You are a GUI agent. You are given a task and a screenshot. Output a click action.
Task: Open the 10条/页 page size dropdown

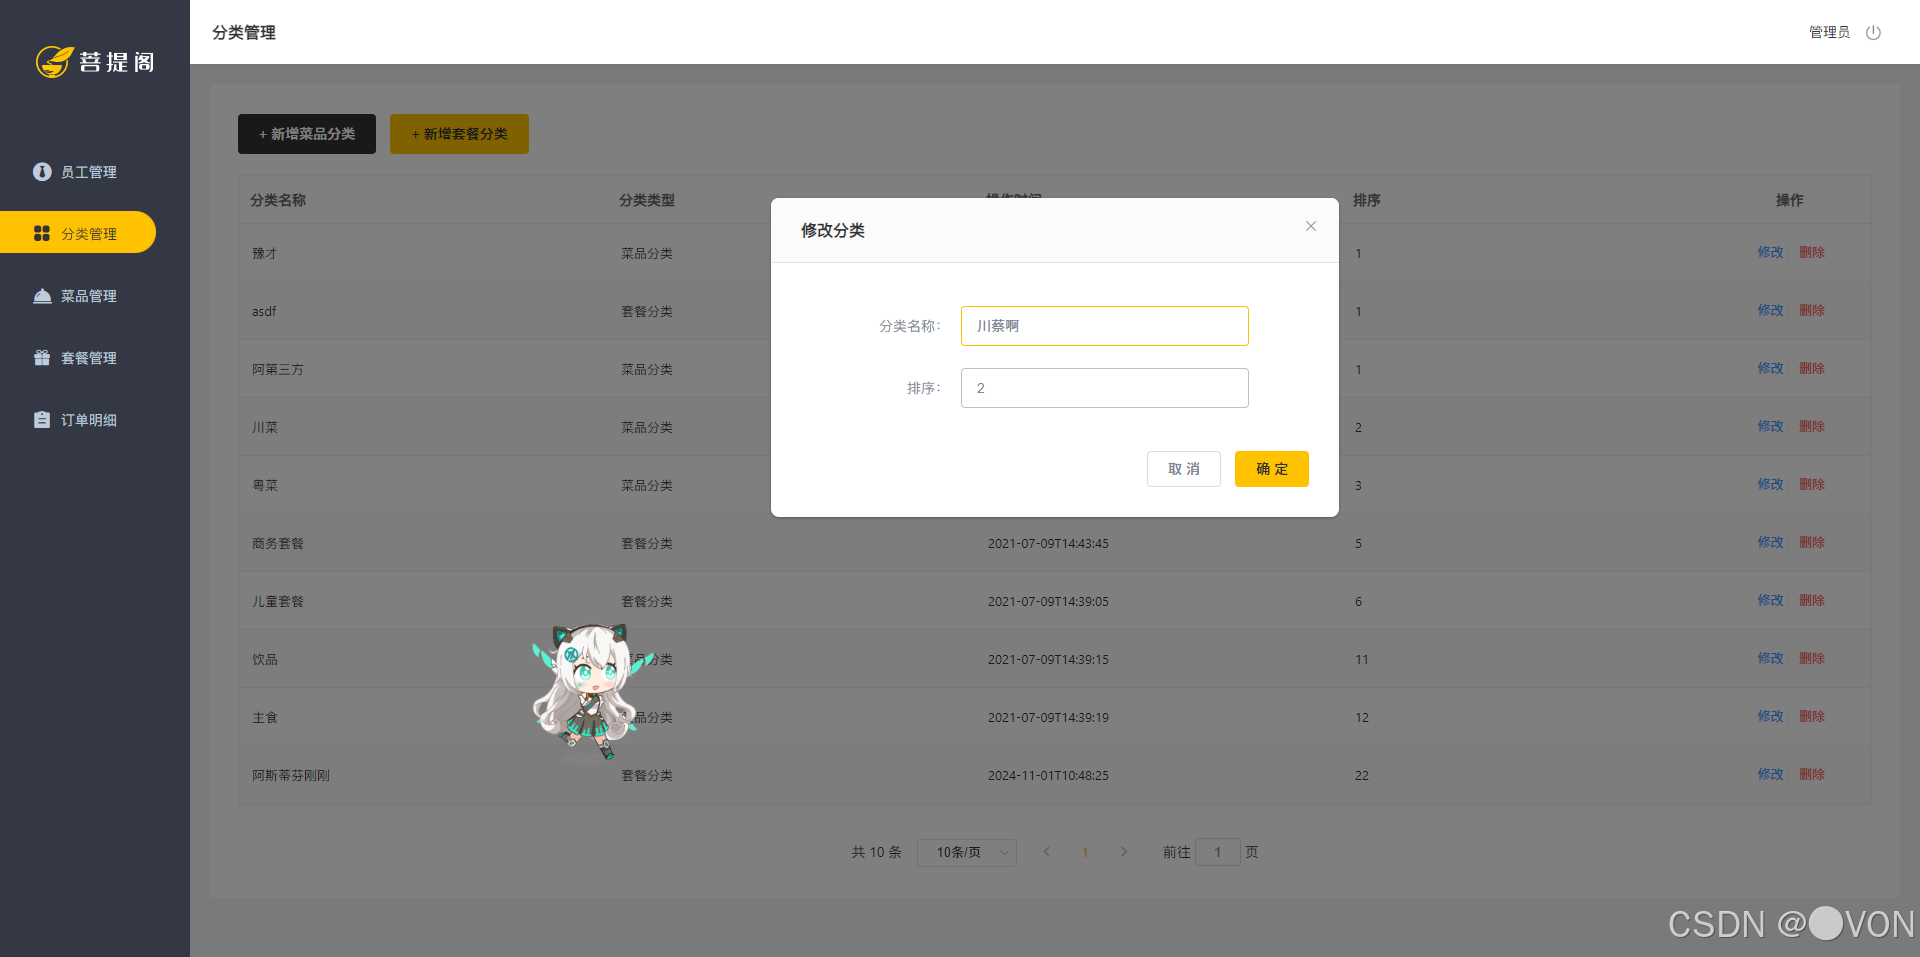[x=966, y=852]
